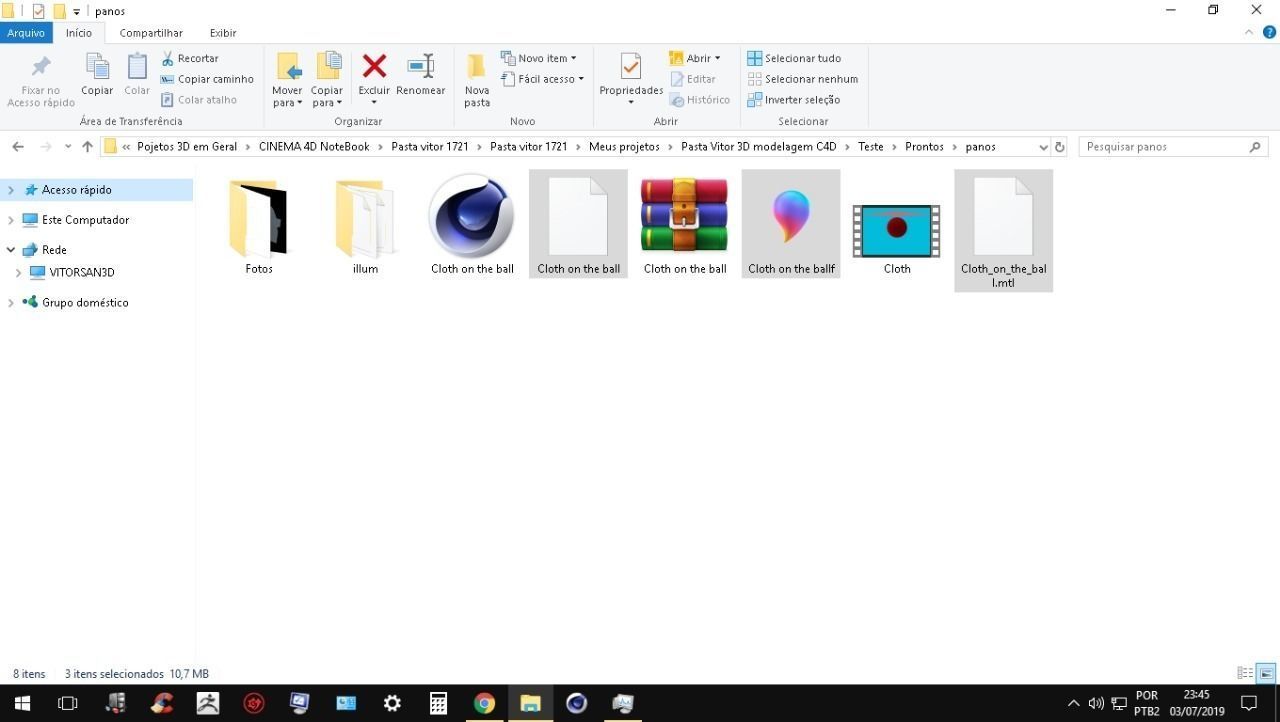Click Meus projetos breadcrumb segment

click(x=624, y=147)
